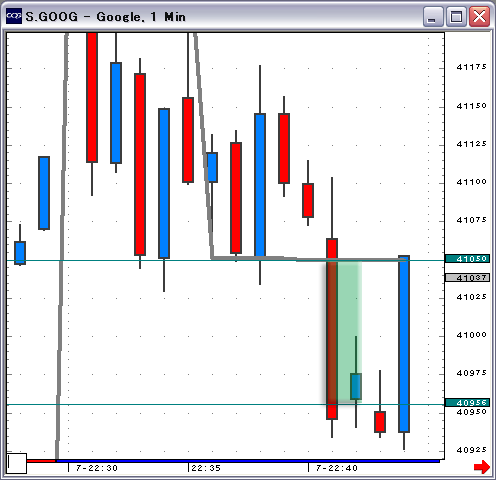
Task: Click the blue time-axis scroll bar
Action: click(248, 461)
